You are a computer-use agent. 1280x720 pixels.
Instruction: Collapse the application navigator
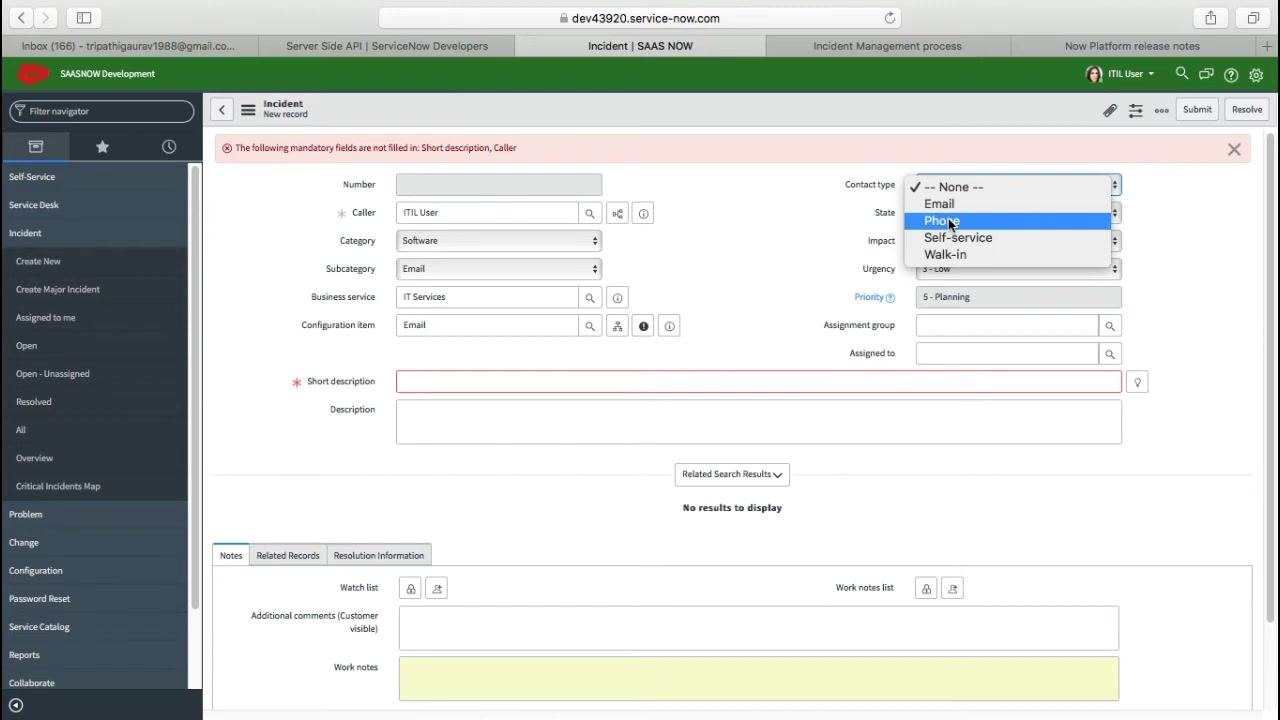(x=15, y=705)
